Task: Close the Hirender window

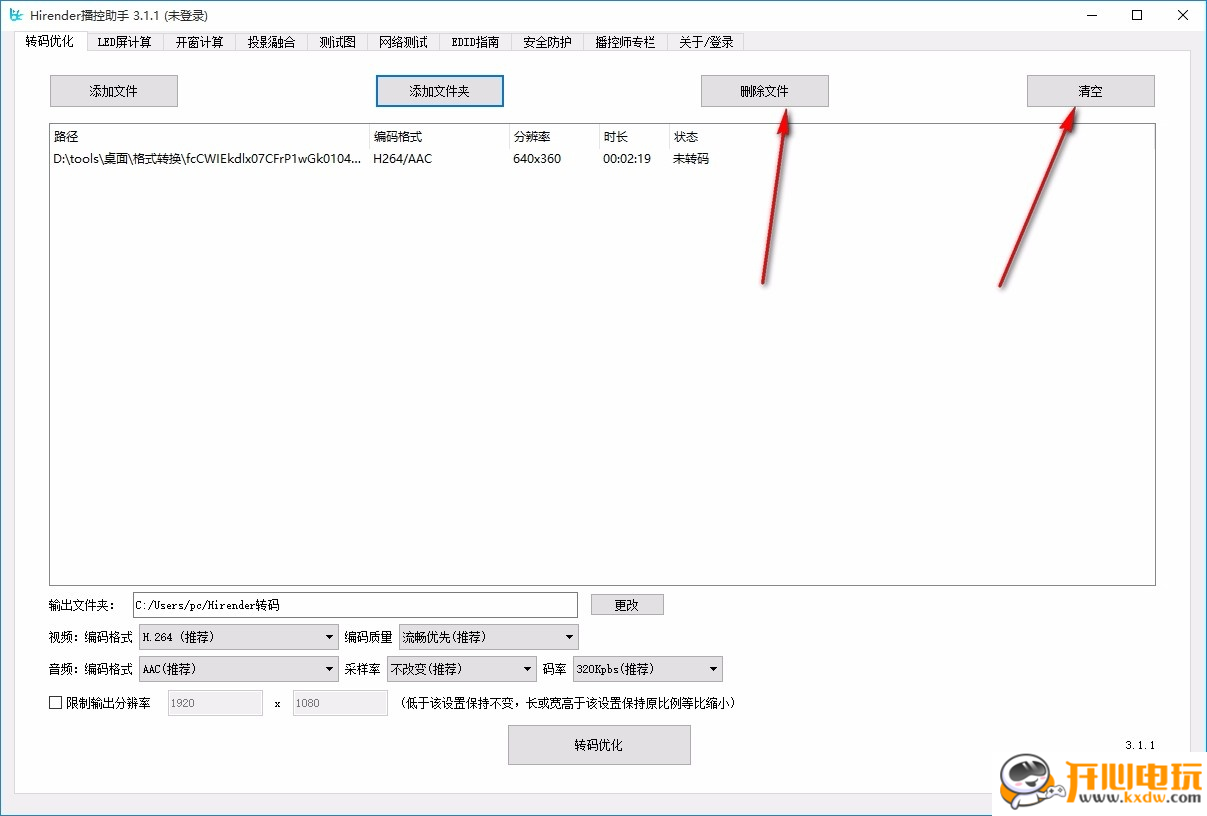Action: (1184, 15)
